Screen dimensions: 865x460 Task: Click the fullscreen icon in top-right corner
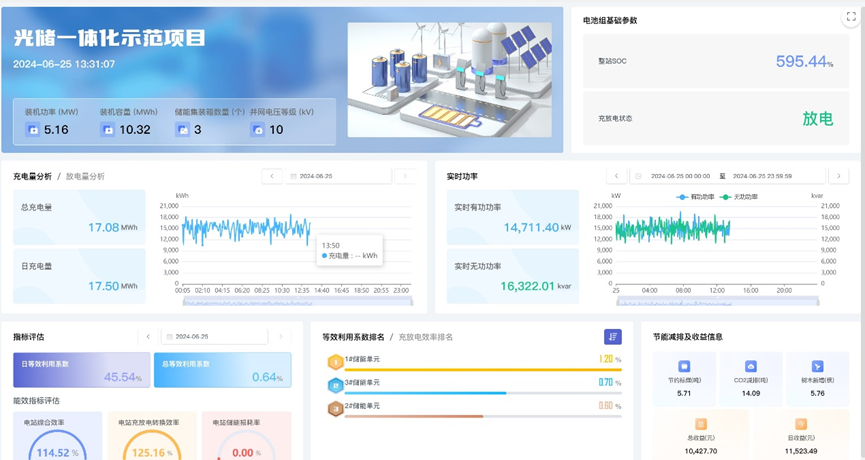[x=851, y=16]
